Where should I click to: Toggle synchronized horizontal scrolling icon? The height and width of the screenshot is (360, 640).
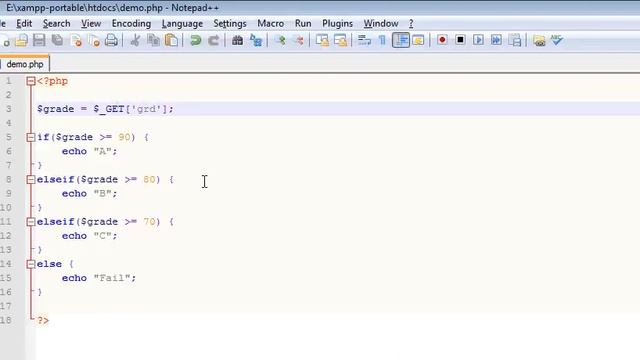click(x=340, y=40)
